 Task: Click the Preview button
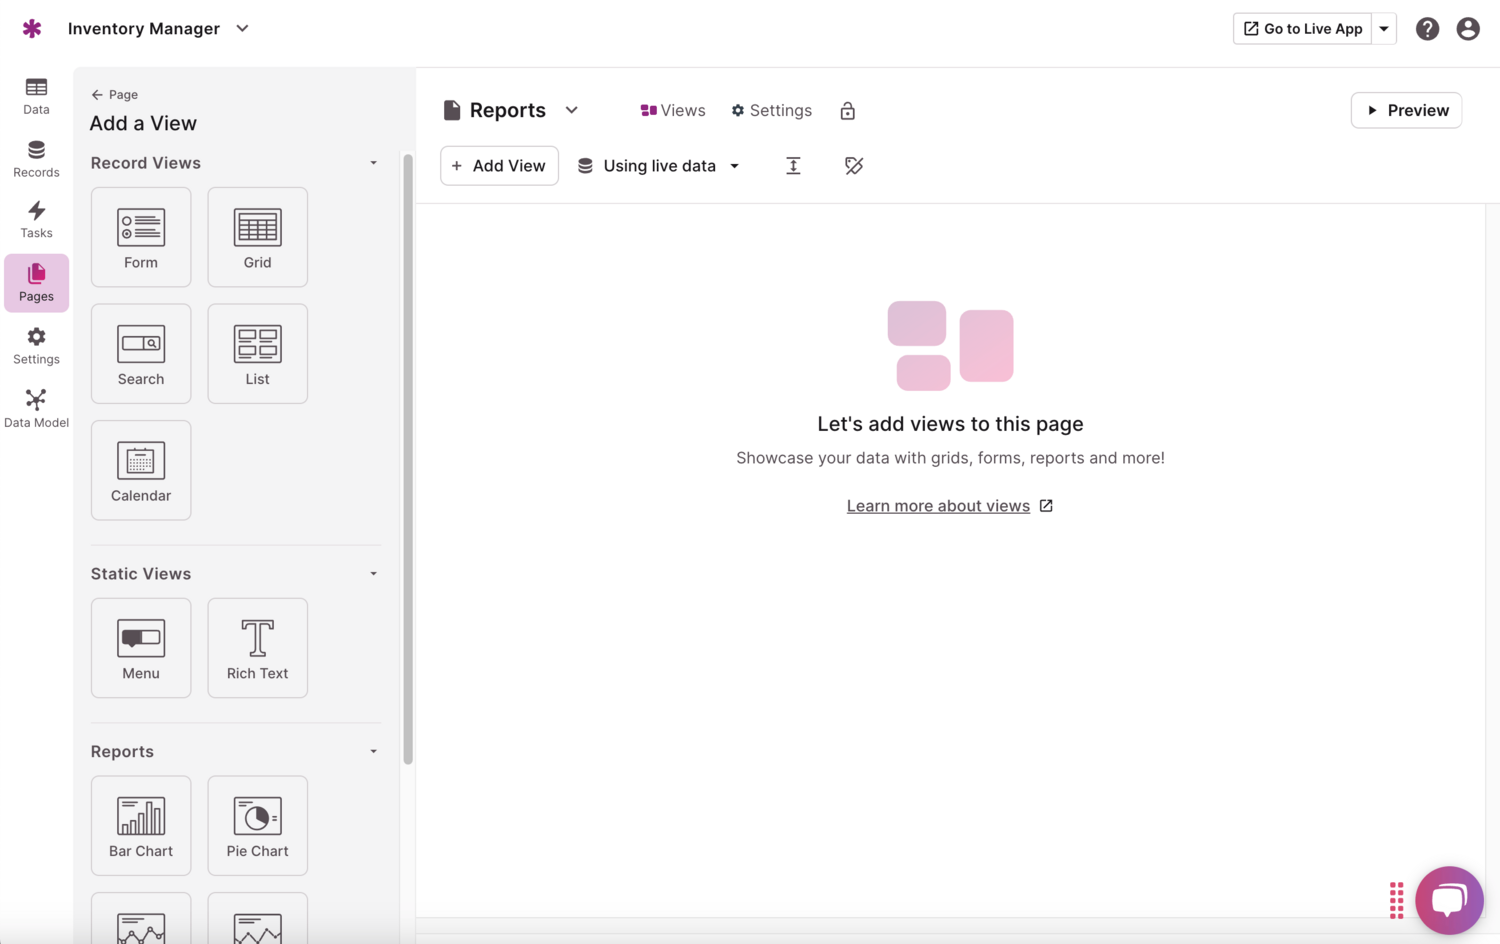pos(1406,110)
